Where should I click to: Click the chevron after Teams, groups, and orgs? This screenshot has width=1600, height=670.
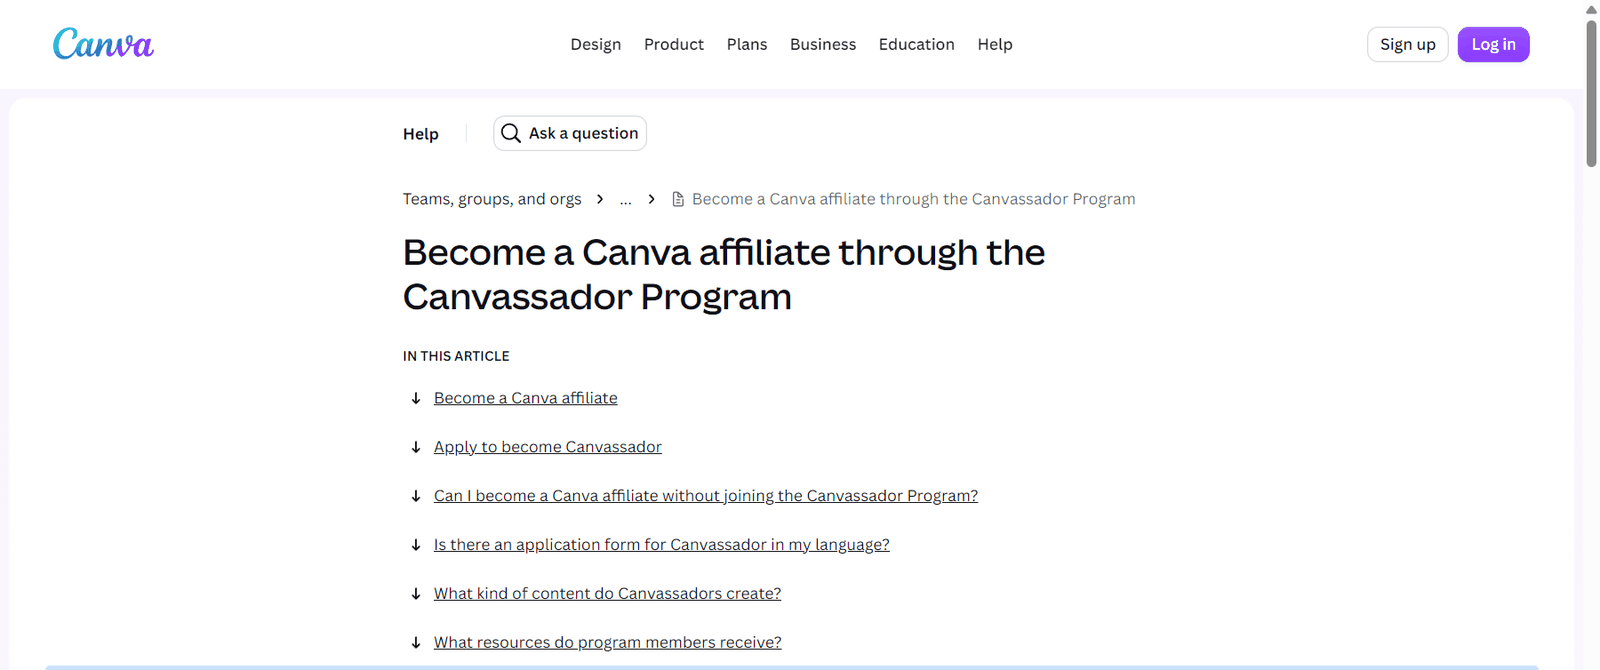(x=600, y=199)
